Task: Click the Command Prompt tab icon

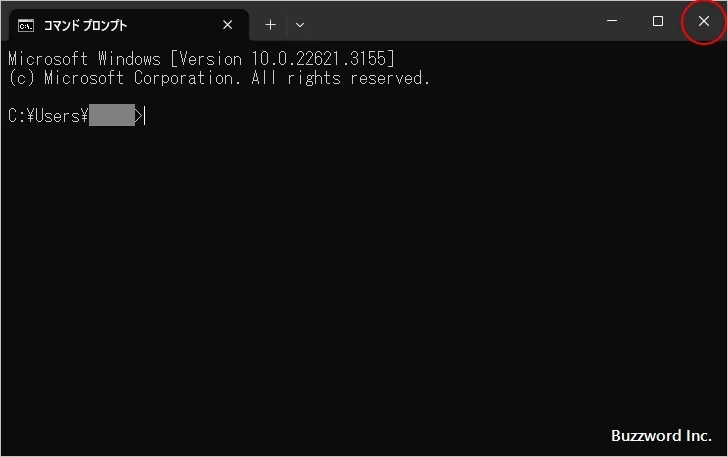Action: point(27,25)
